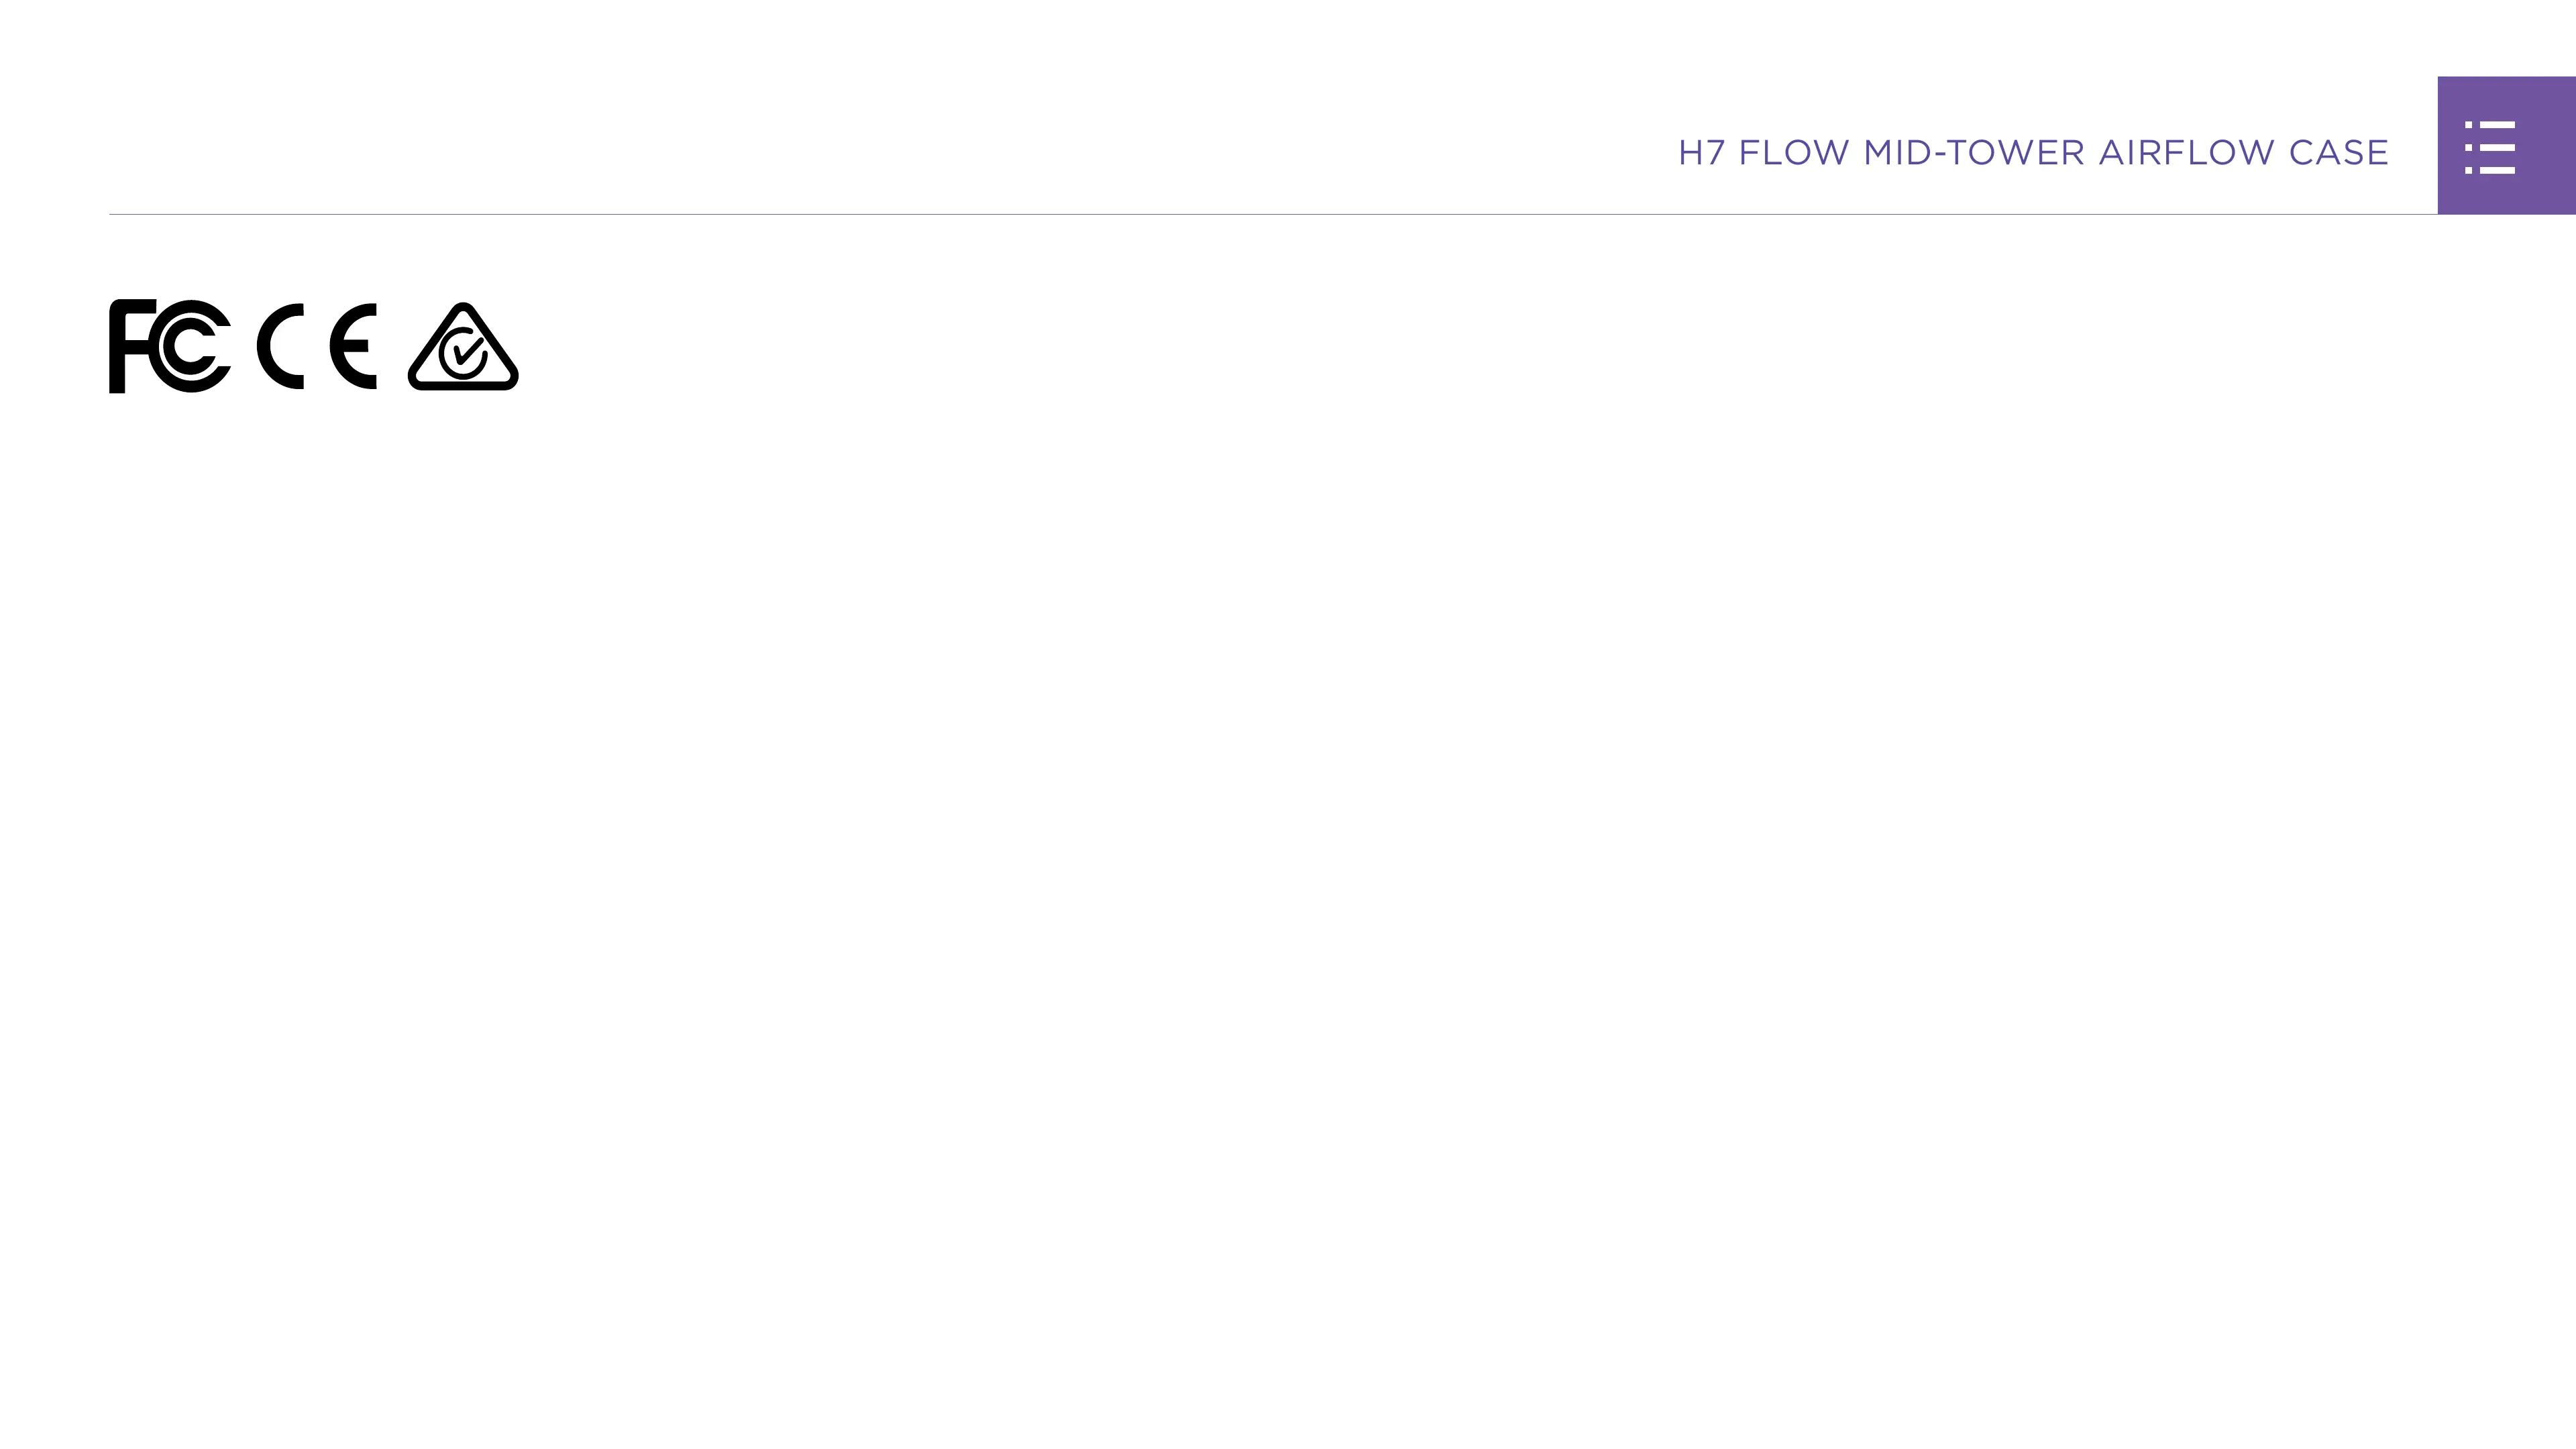Click the FCC certification logo

170,346
